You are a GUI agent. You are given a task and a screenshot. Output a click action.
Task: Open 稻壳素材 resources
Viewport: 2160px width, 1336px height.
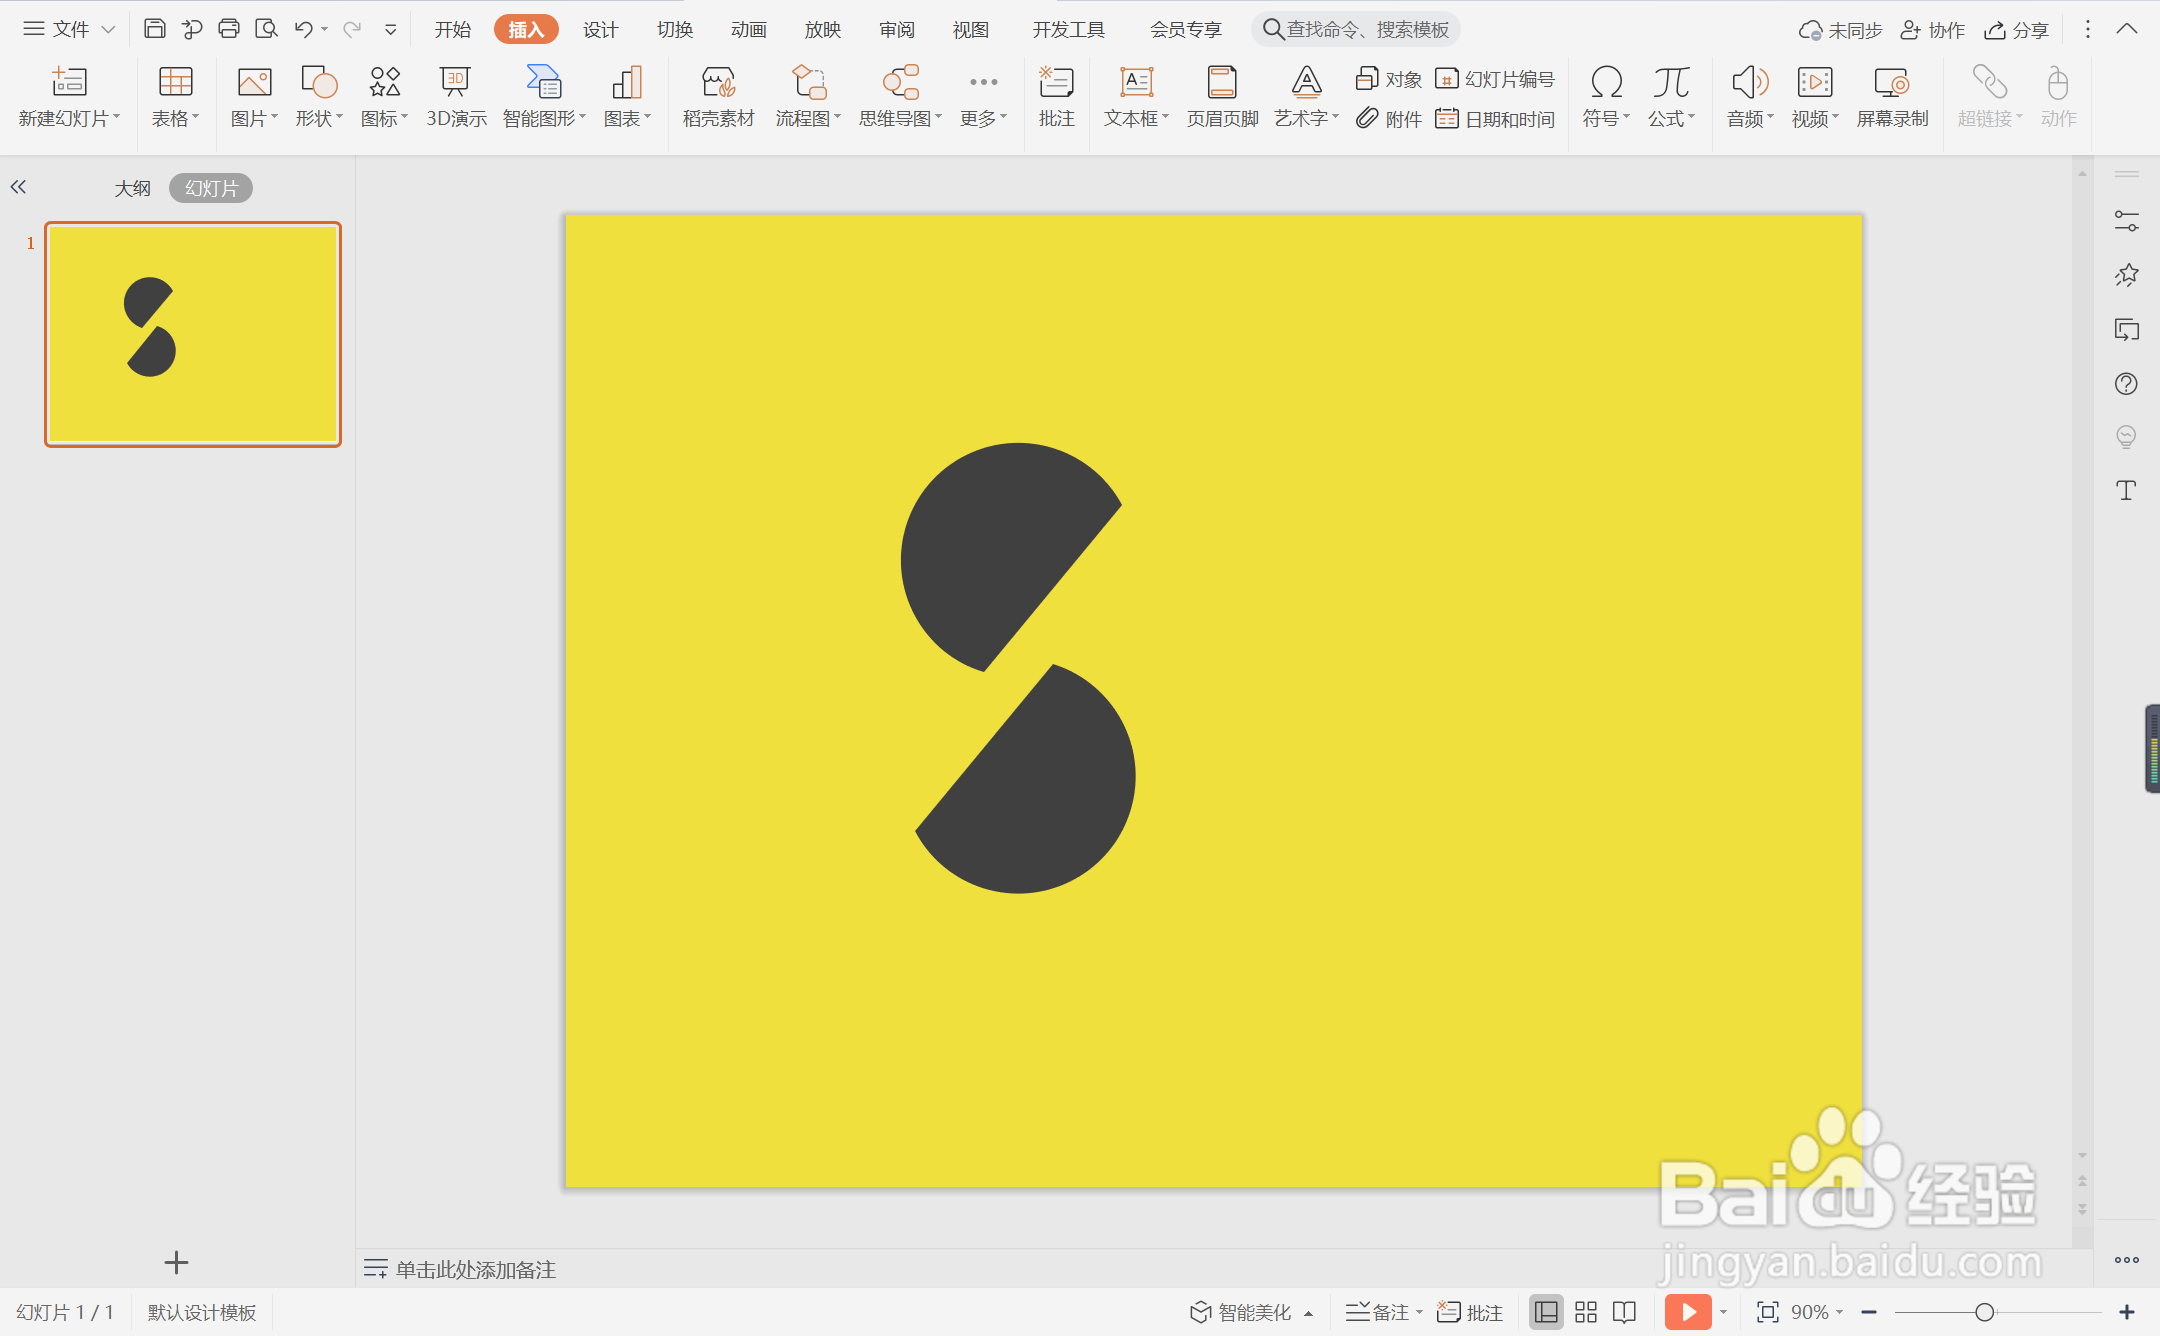718,97
